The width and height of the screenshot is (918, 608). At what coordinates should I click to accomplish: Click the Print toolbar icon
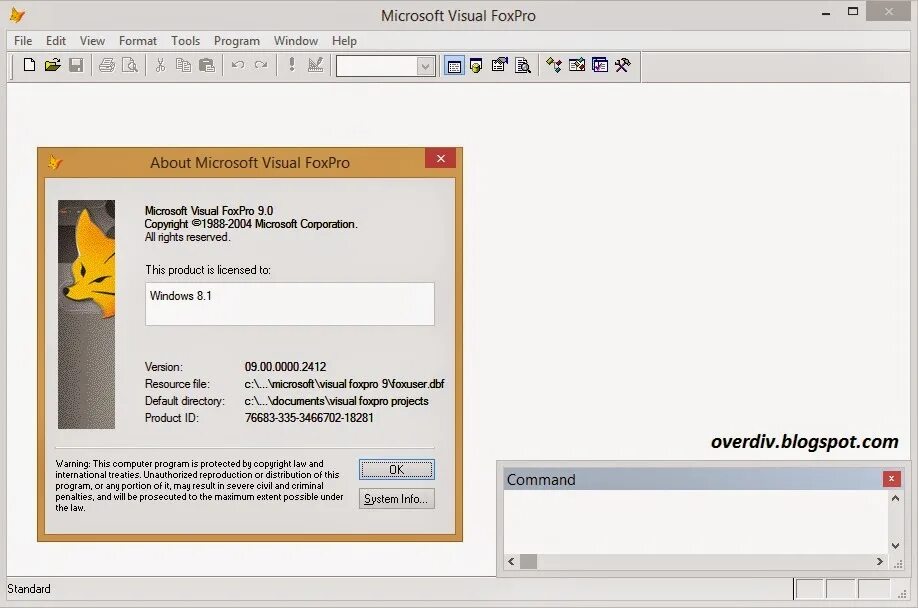[107, 65]
